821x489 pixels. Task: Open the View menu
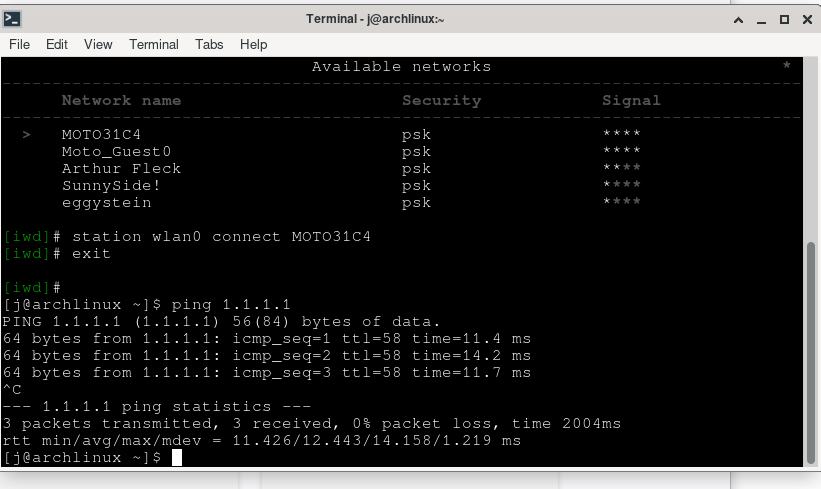tap(98, 45)
